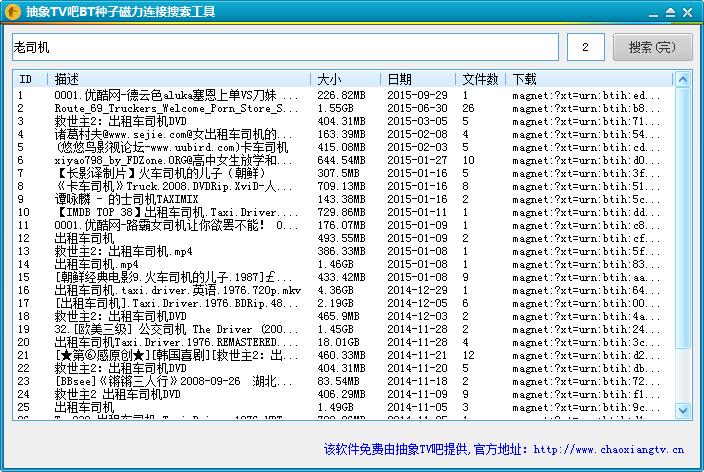Screen dimensions: 704x472
Task: Sort by the 下载 column header
Action: click(589, 79)
